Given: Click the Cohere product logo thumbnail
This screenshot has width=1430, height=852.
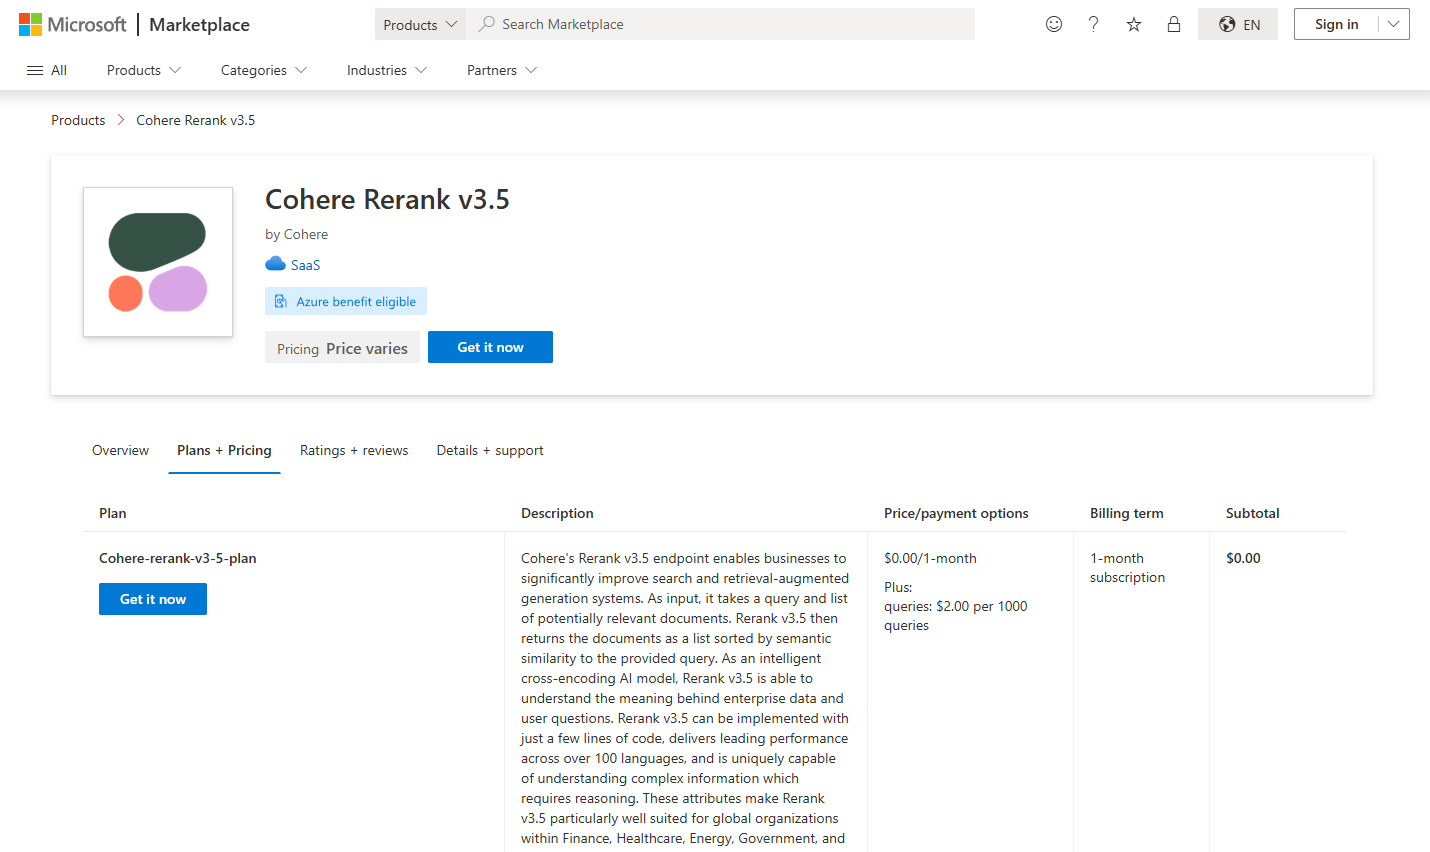Looking at the screenshot, I should 158,262.
